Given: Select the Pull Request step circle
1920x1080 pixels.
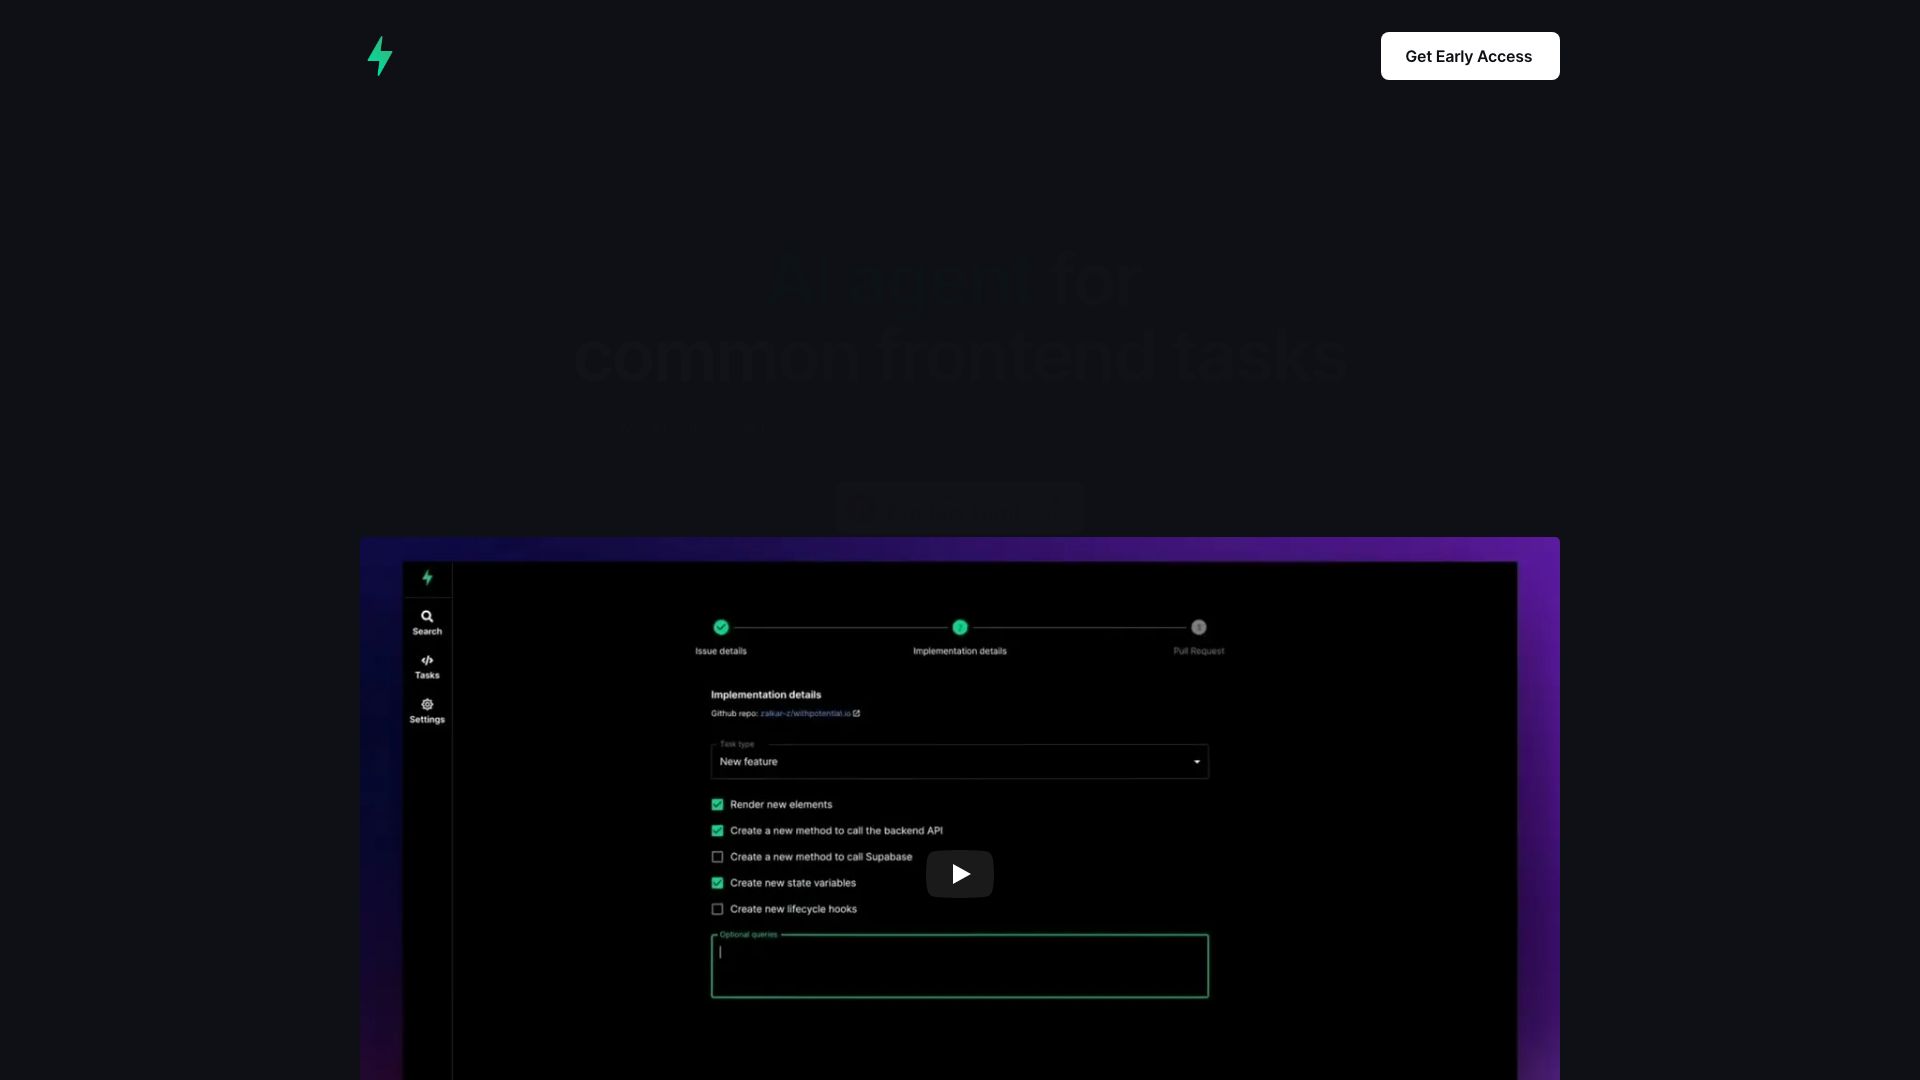Looking at the screenshot, I should (1198, 627).
